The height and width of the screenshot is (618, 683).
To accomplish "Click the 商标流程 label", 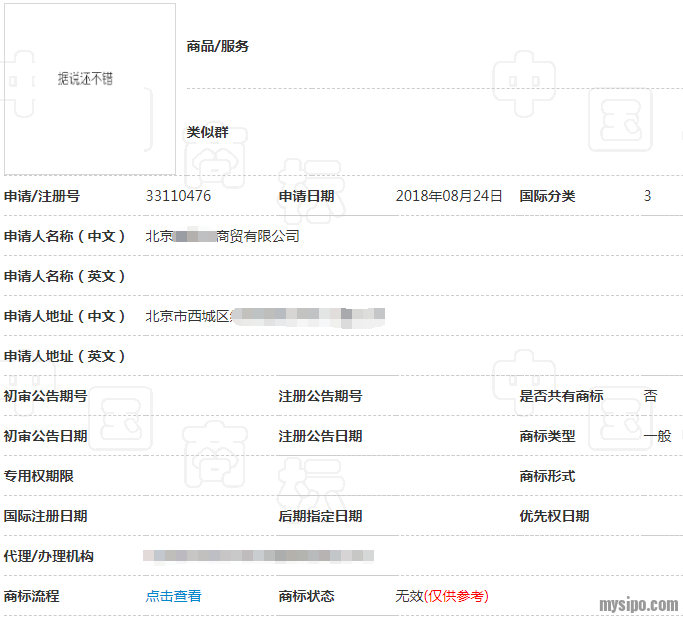I will (32, 596).
